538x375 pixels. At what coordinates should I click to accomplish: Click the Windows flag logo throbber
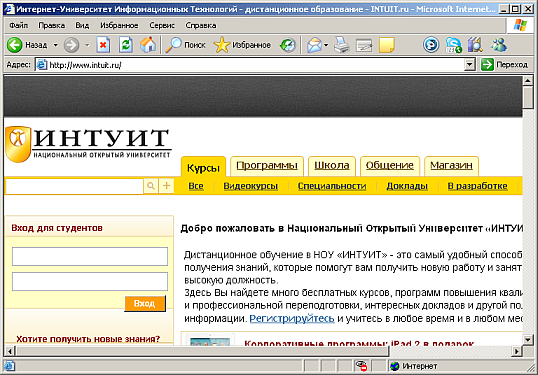(x=520, y=25)
